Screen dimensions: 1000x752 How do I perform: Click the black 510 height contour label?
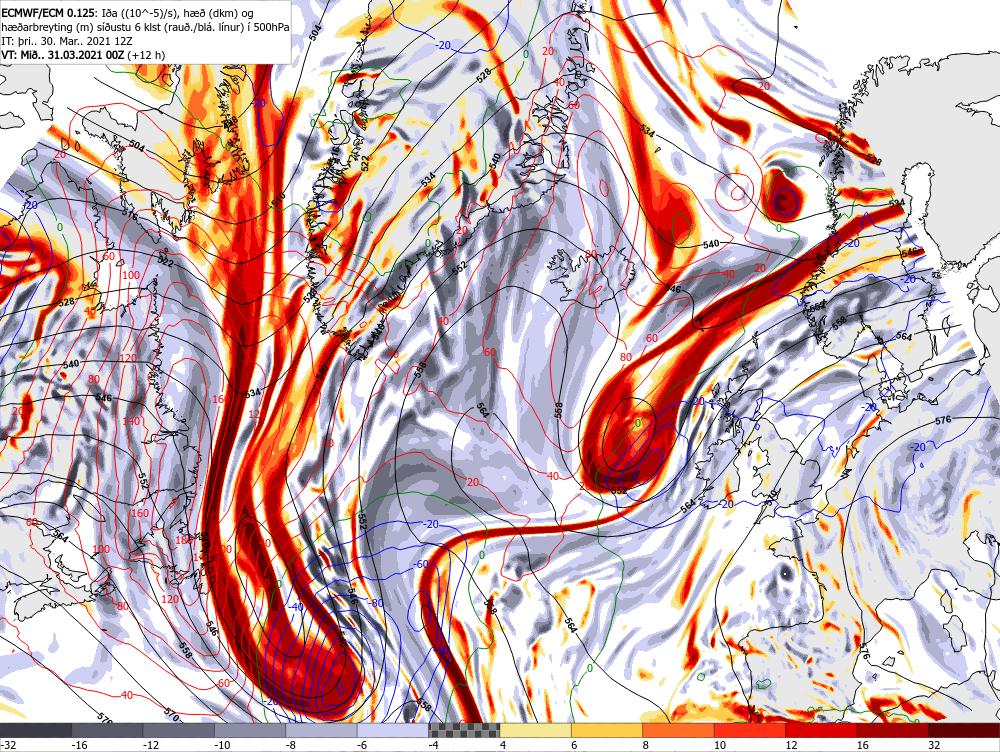point(278,202)
